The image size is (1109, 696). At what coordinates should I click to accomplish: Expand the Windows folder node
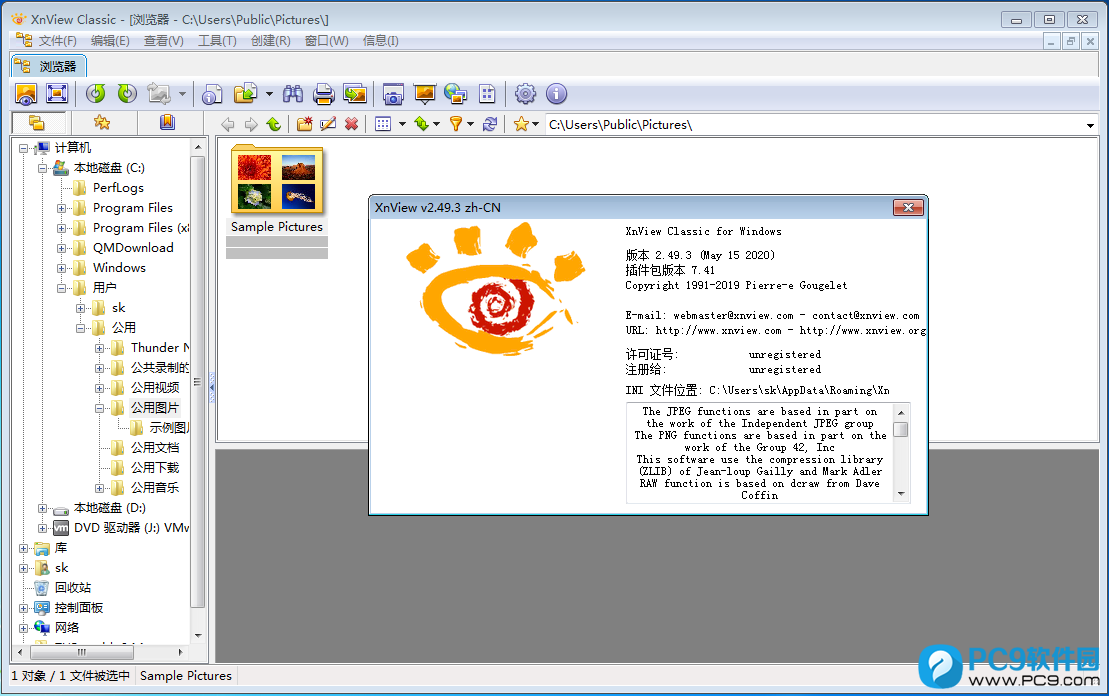point(62,269)
